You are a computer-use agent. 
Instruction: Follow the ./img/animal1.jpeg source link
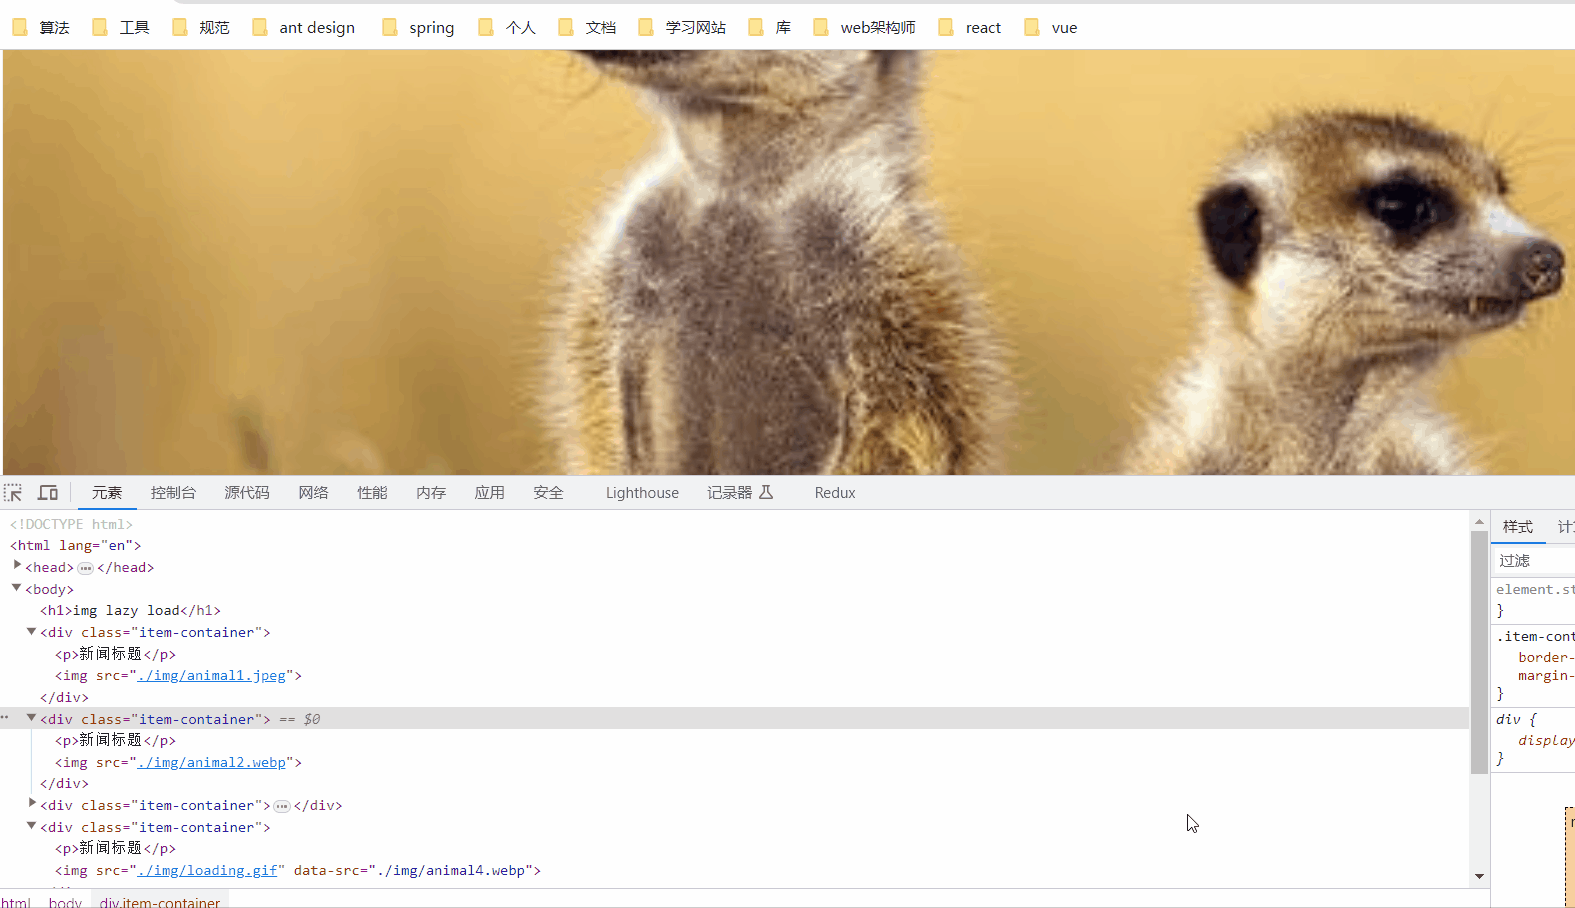[x=212, y=676]
